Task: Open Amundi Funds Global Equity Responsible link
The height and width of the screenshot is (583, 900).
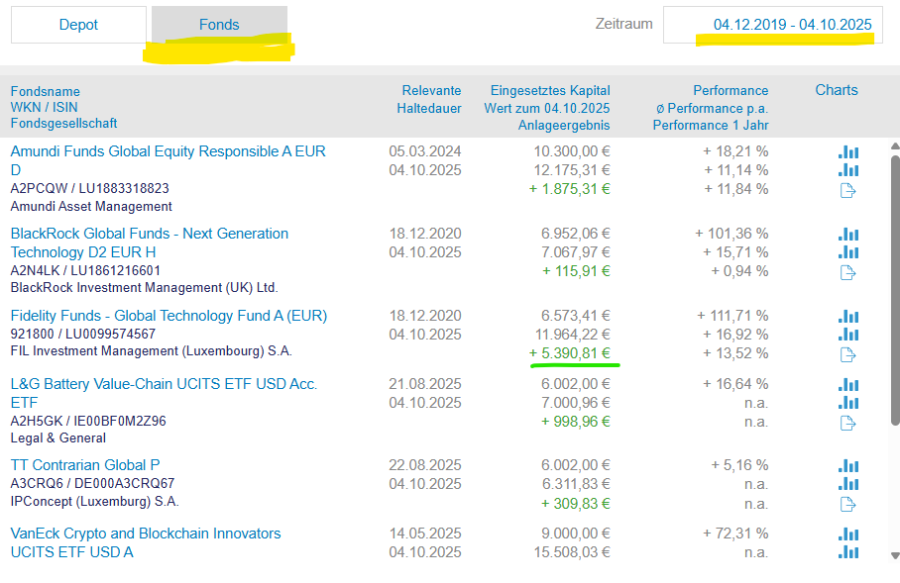Action: pyautogui.click(x=168, y=152)
